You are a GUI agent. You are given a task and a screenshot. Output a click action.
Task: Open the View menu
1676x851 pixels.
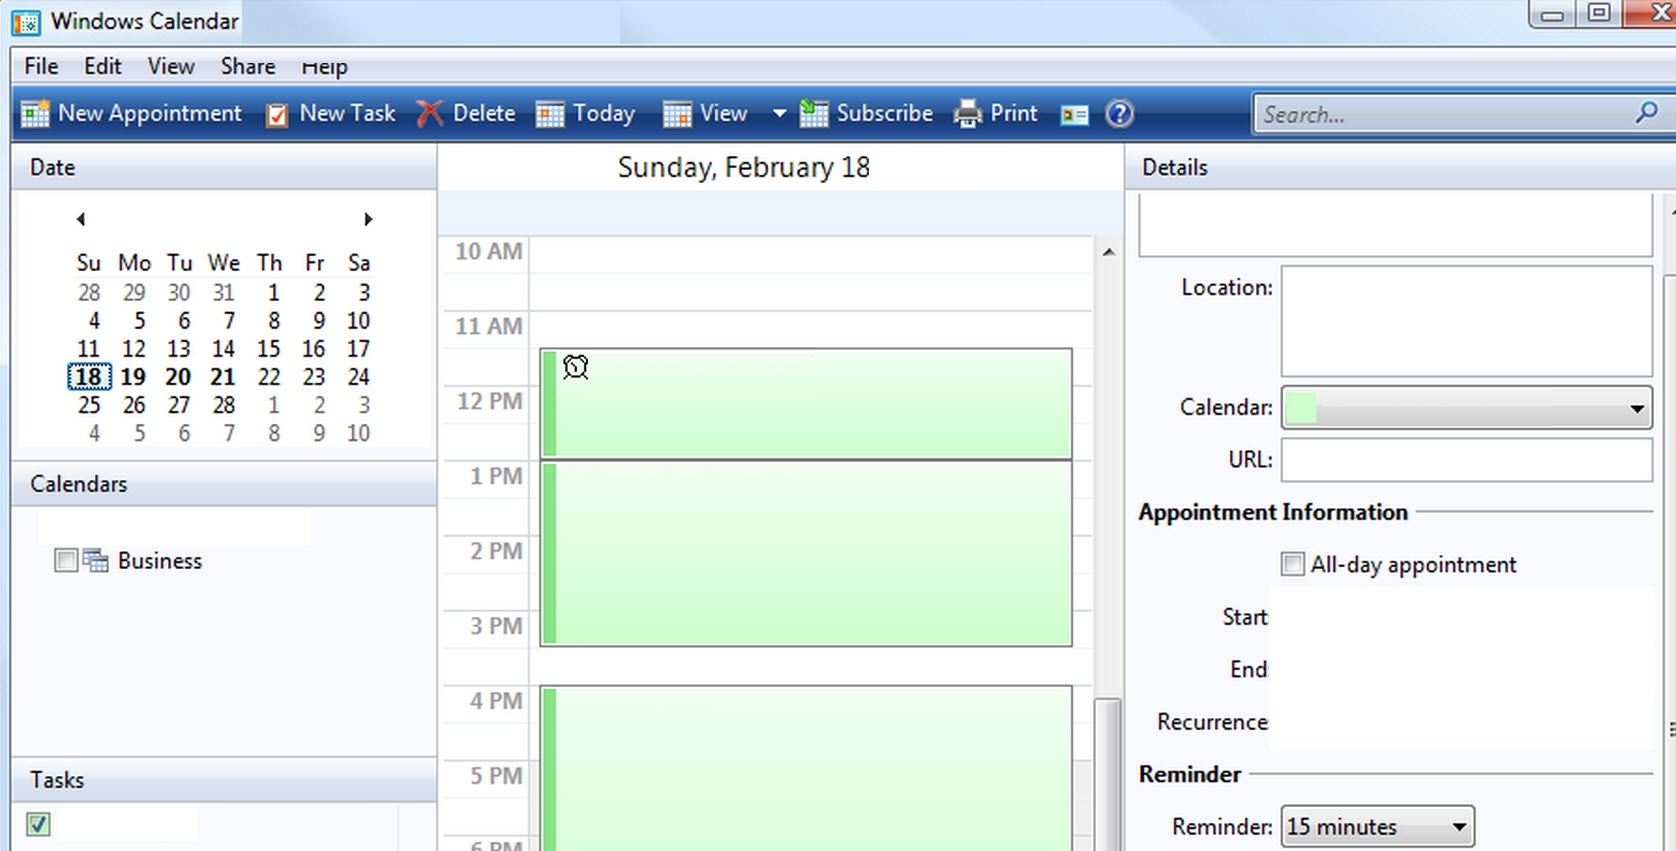click(x=171, y=66)
